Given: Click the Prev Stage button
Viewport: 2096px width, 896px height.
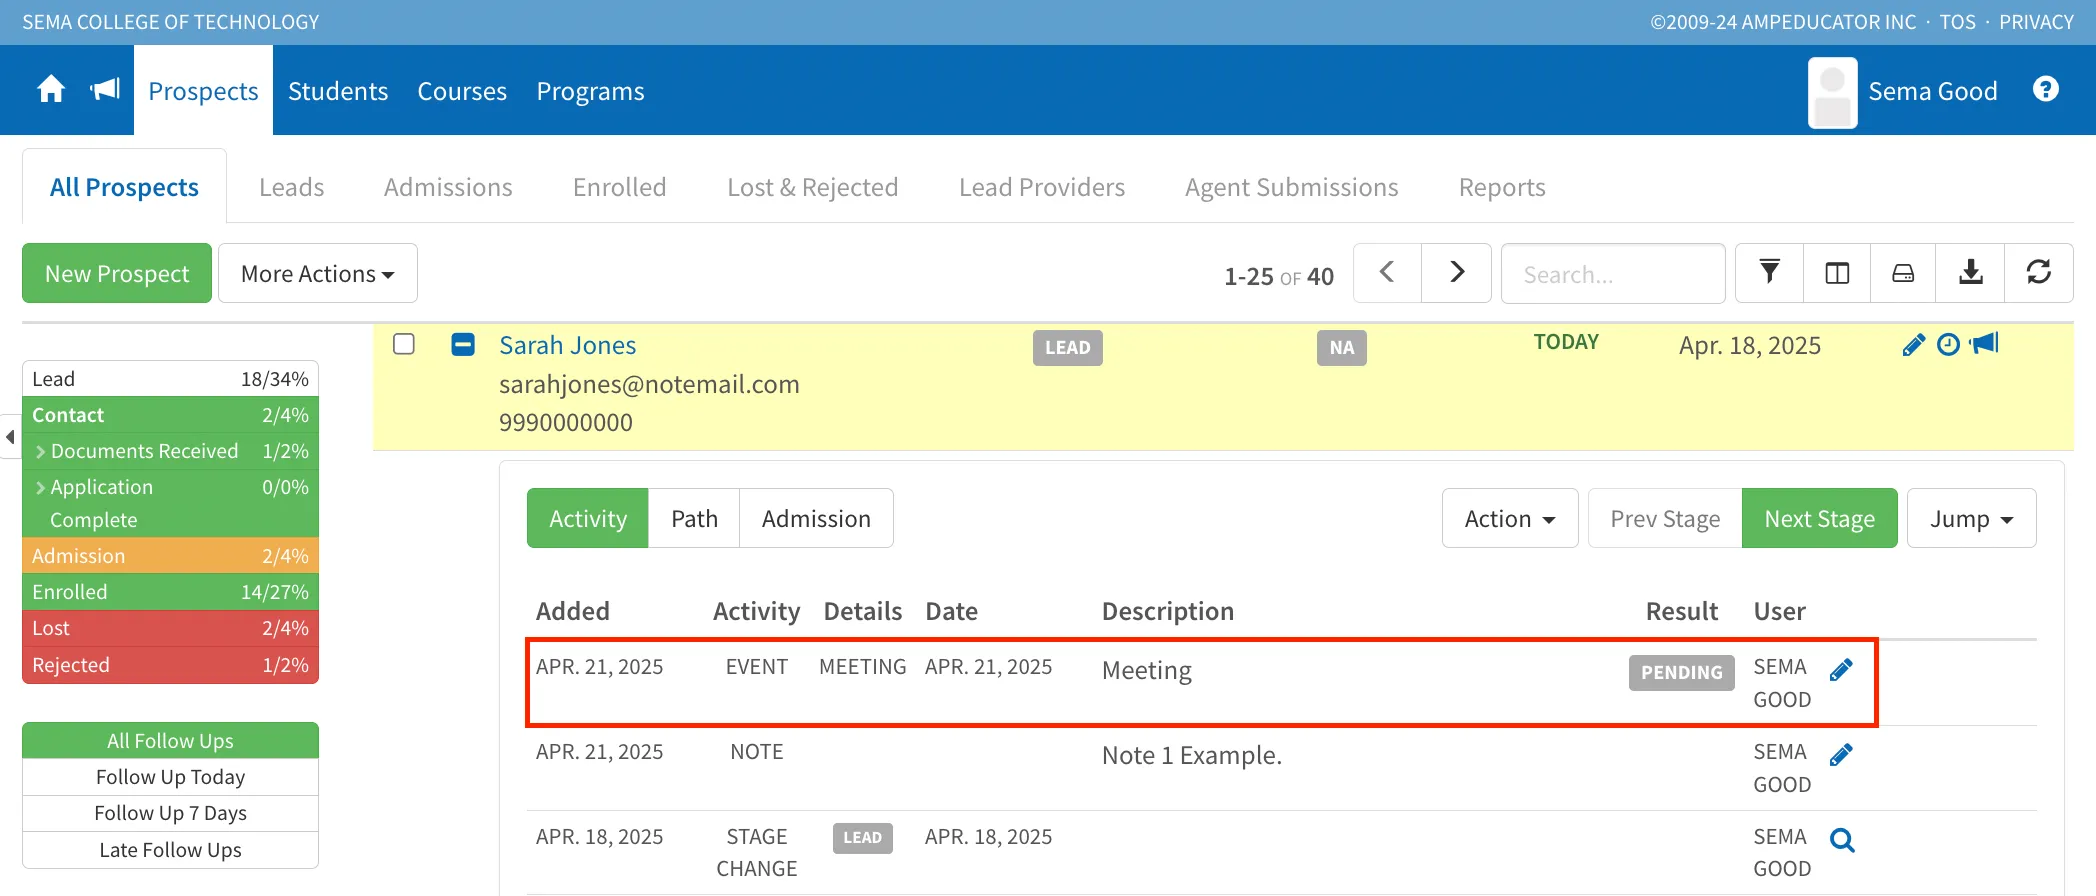Looking at the screenshot, I should (x=1665, y=518).
